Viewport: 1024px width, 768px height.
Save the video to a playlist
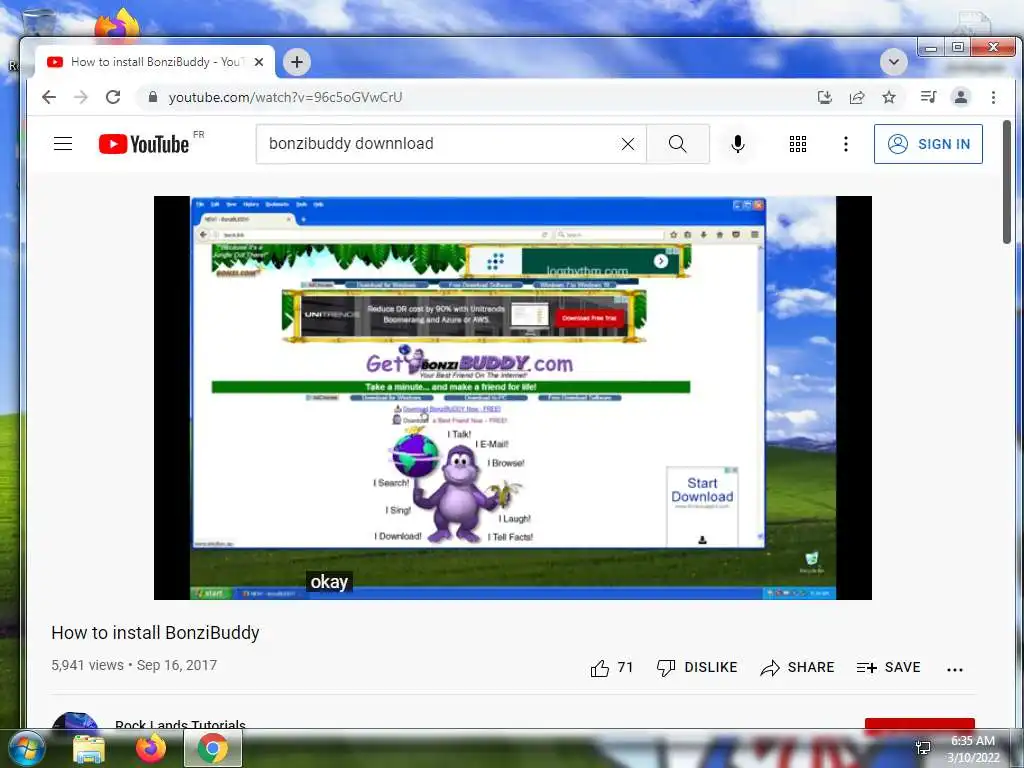(888, 667)
